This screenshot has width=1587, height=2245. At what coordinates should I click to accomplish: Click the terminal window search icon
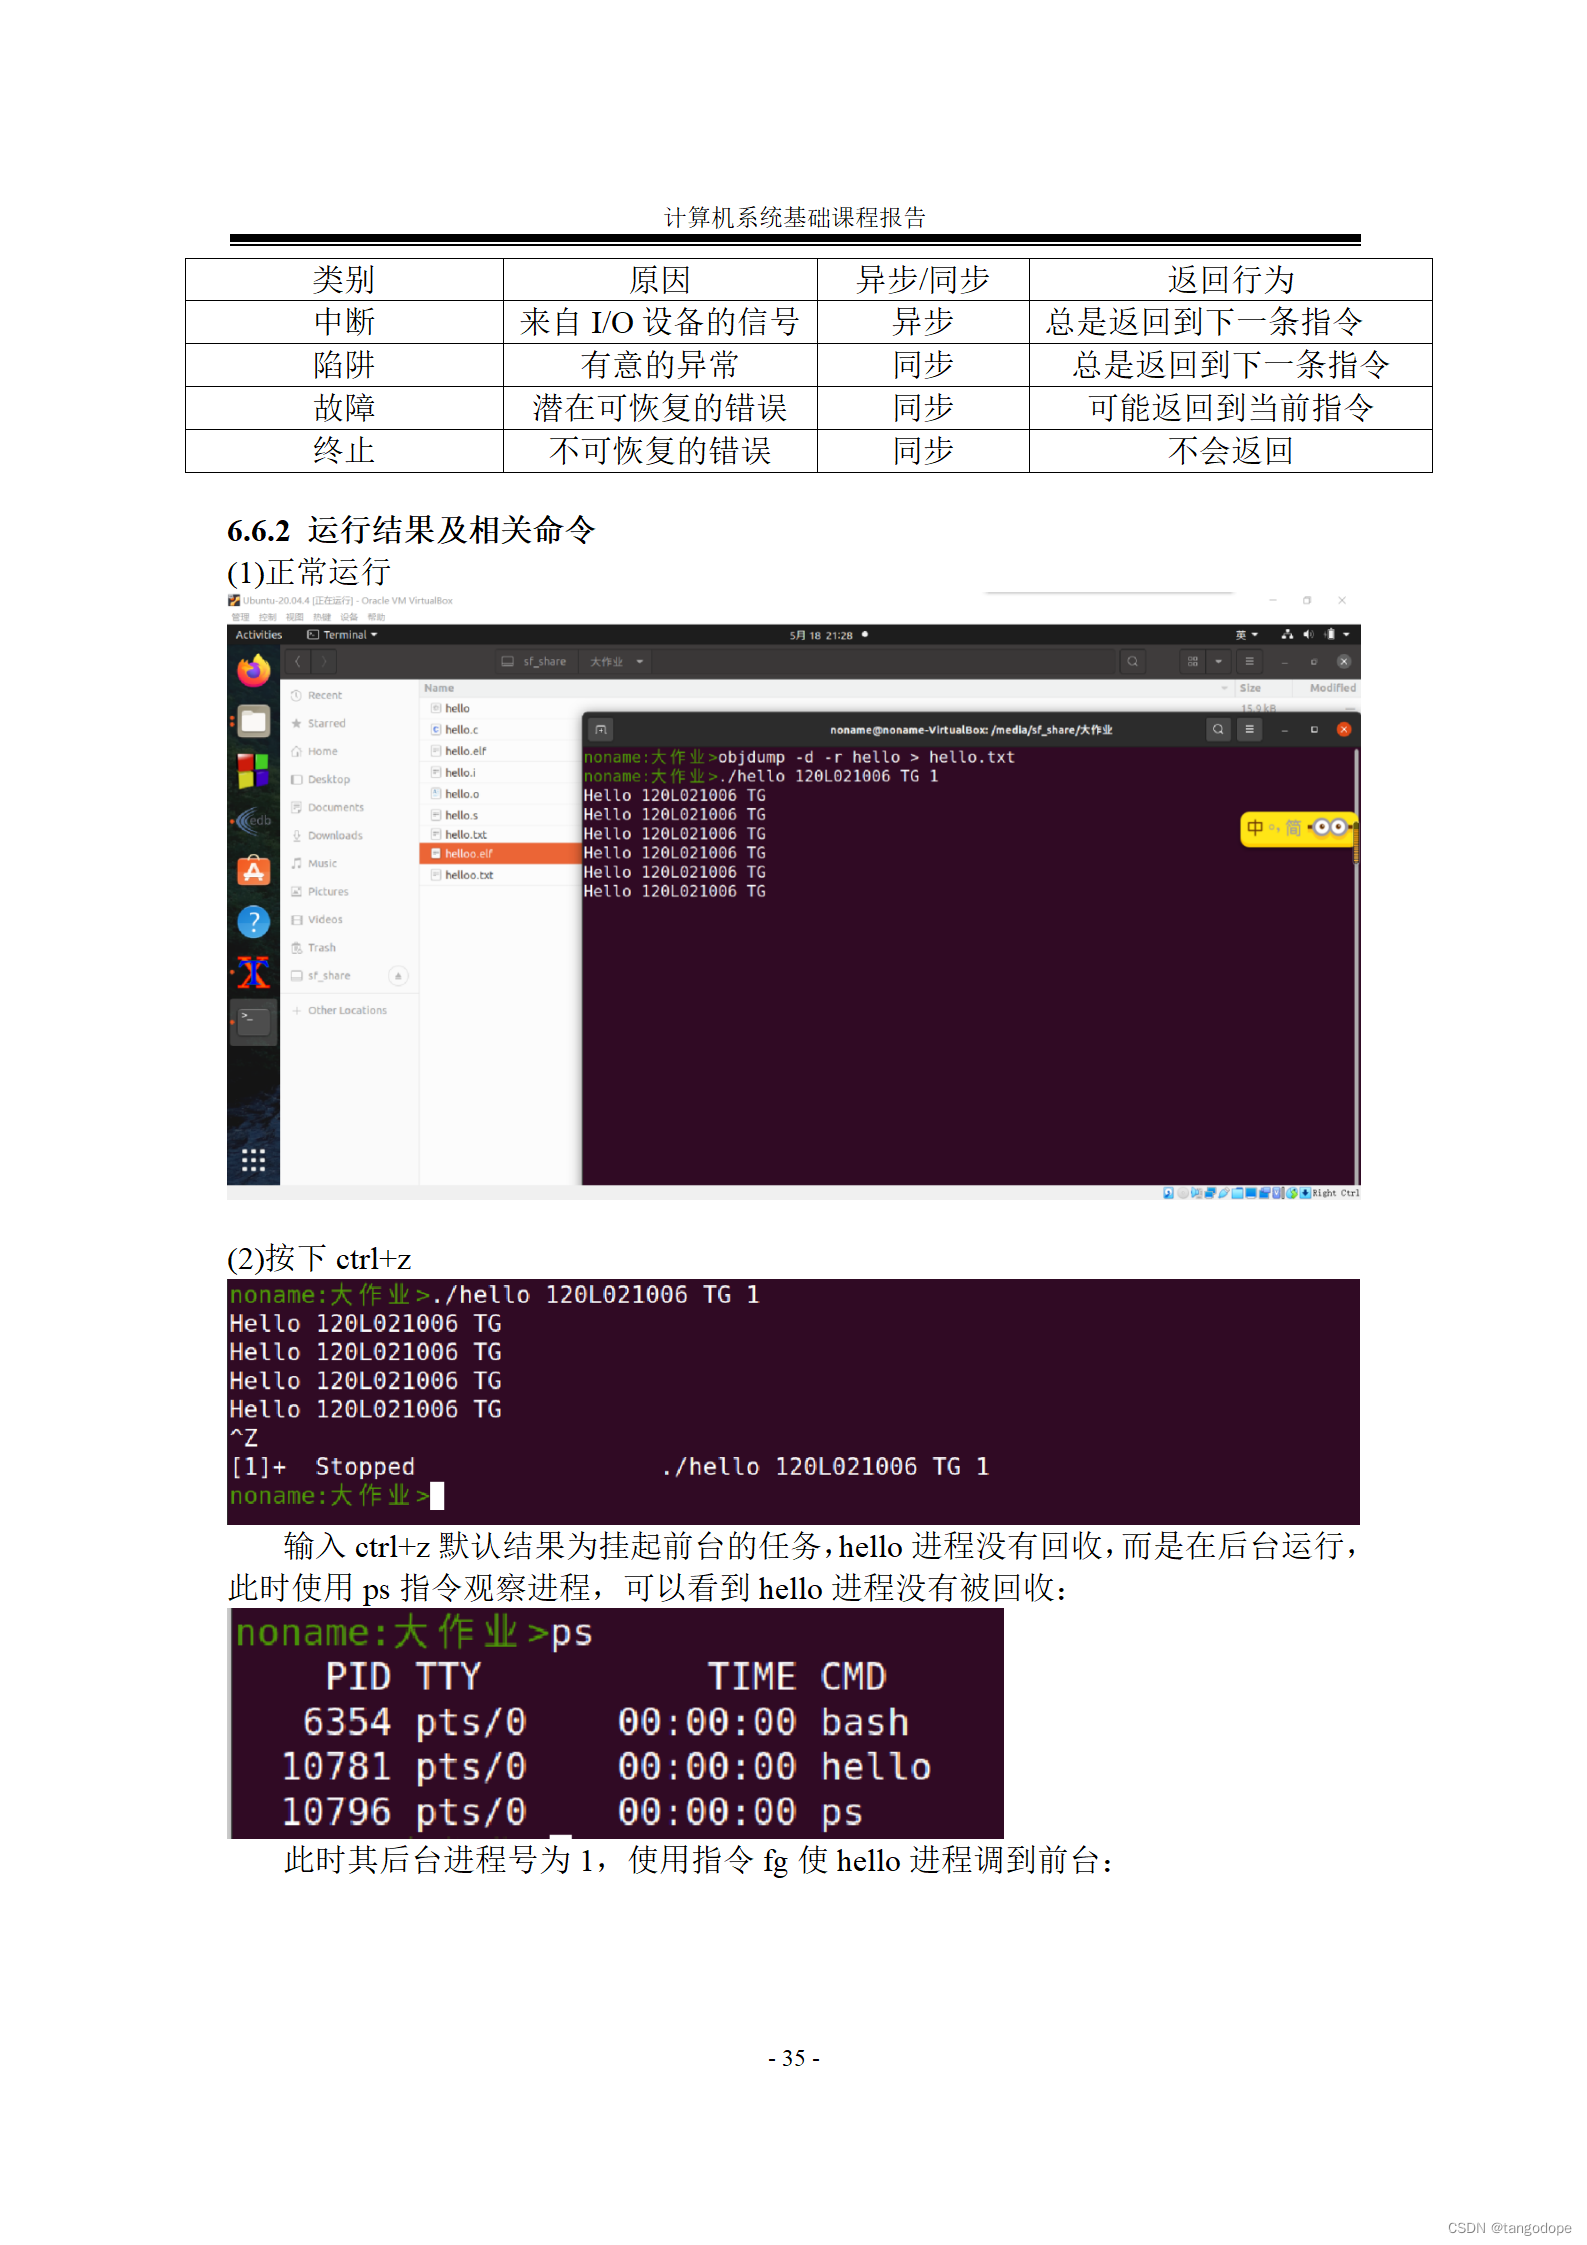tap(1218, 729)
